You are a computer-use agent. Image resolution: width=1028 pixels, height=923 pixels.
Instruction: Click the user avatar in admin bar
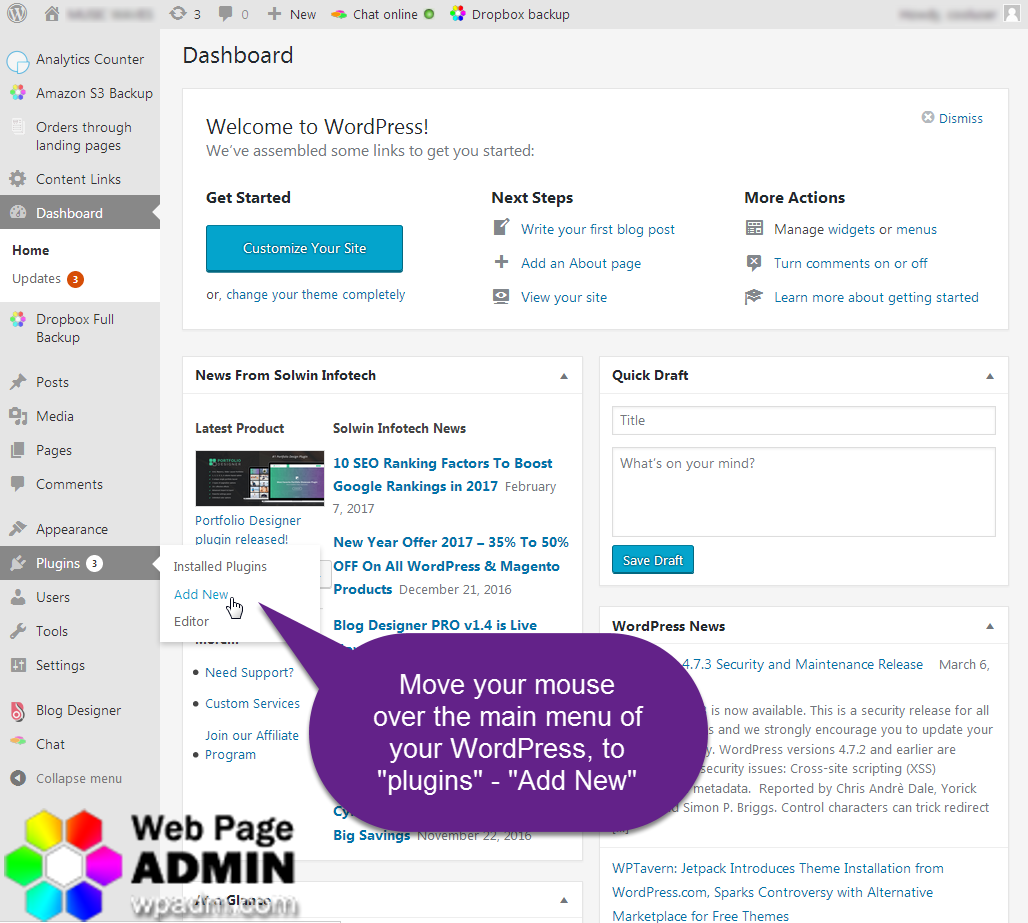[x=1012, y=14]
